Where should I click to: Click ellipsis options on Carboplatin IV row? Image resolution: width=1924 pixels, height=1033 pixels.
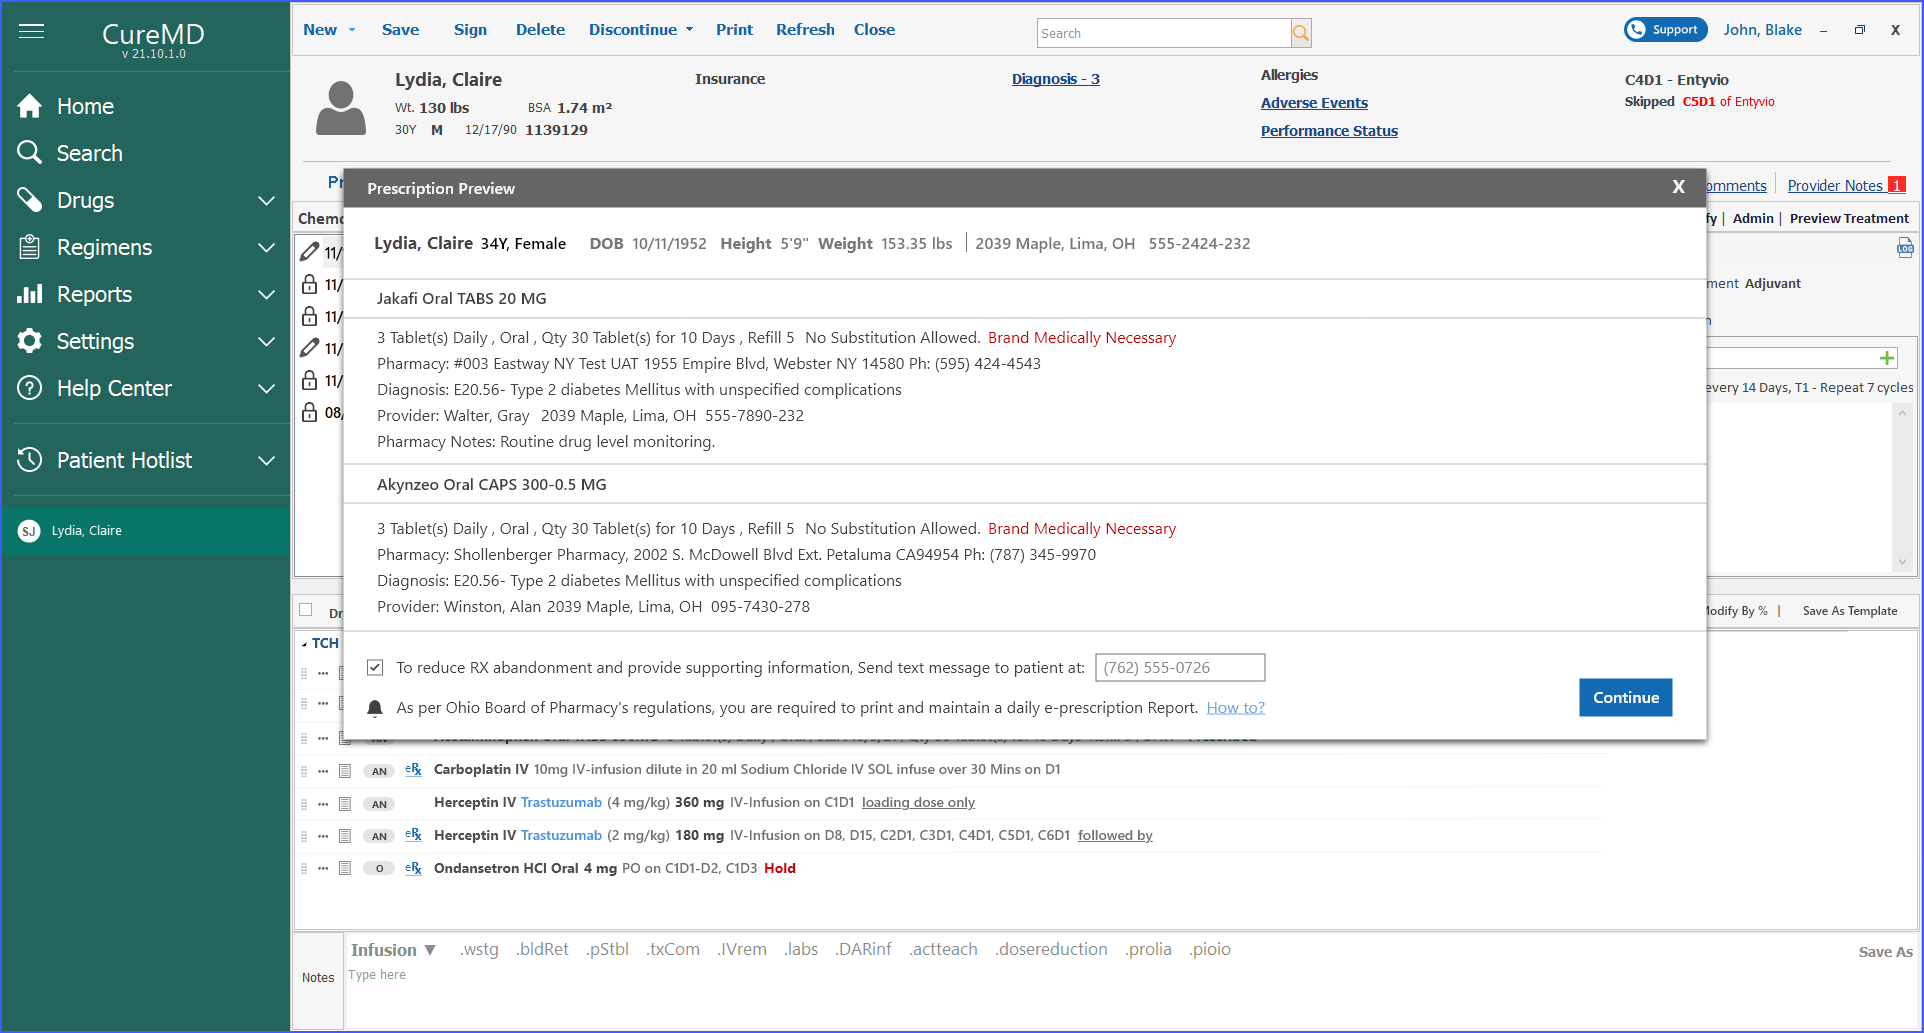pyautogui.click(x=323, y=770)
